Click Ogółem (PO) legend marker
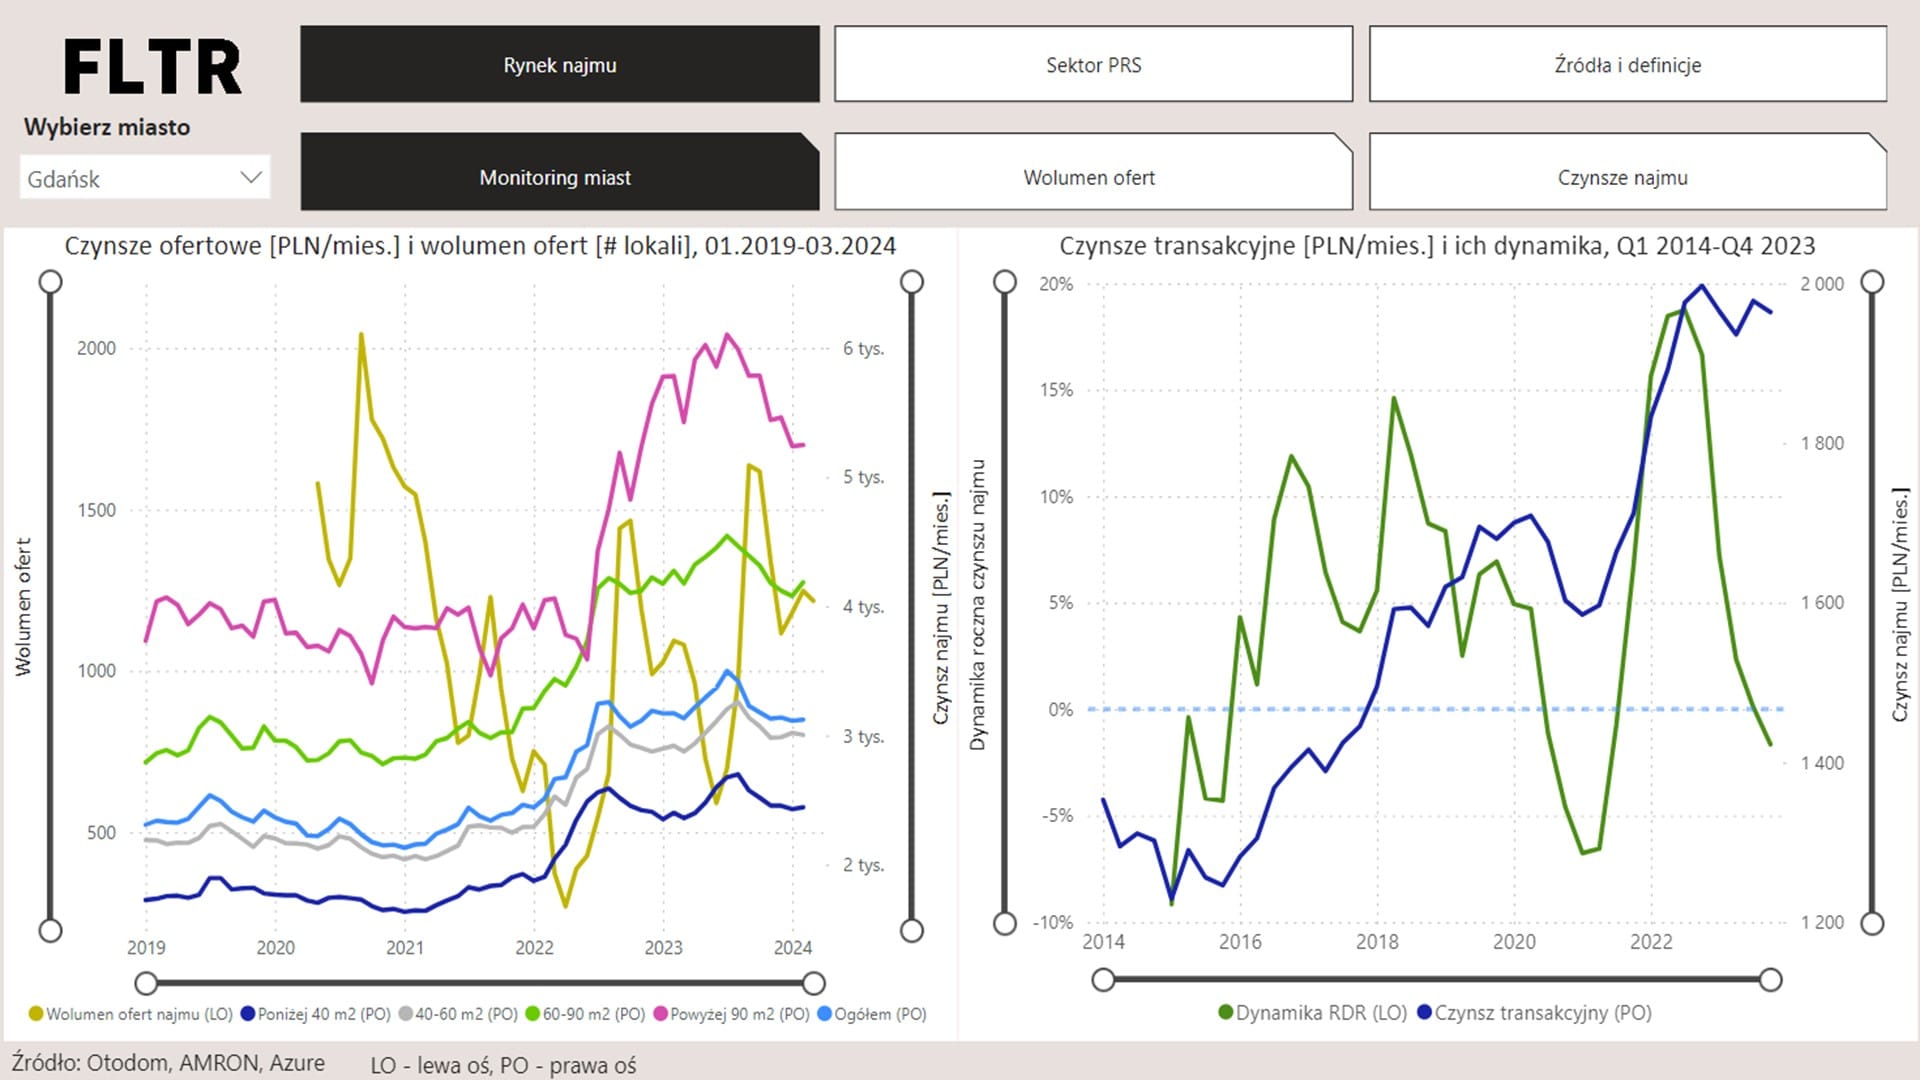 click(x=825, y=1014)
